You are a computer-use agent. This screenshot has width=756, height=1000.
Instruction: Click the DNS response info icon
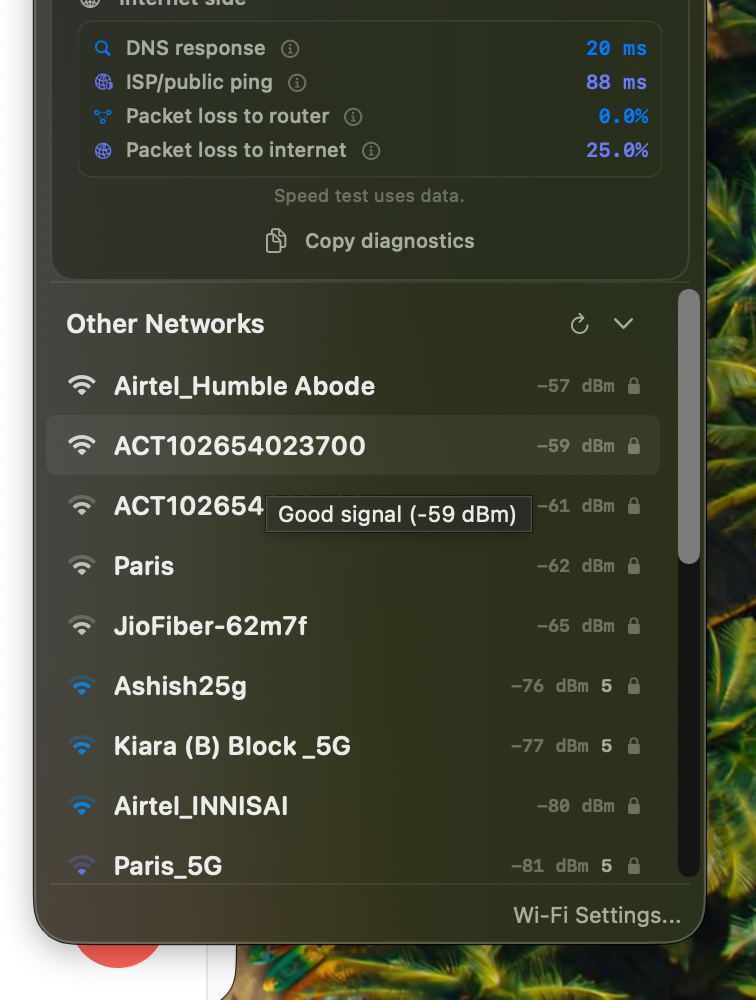tap(289, 48)
